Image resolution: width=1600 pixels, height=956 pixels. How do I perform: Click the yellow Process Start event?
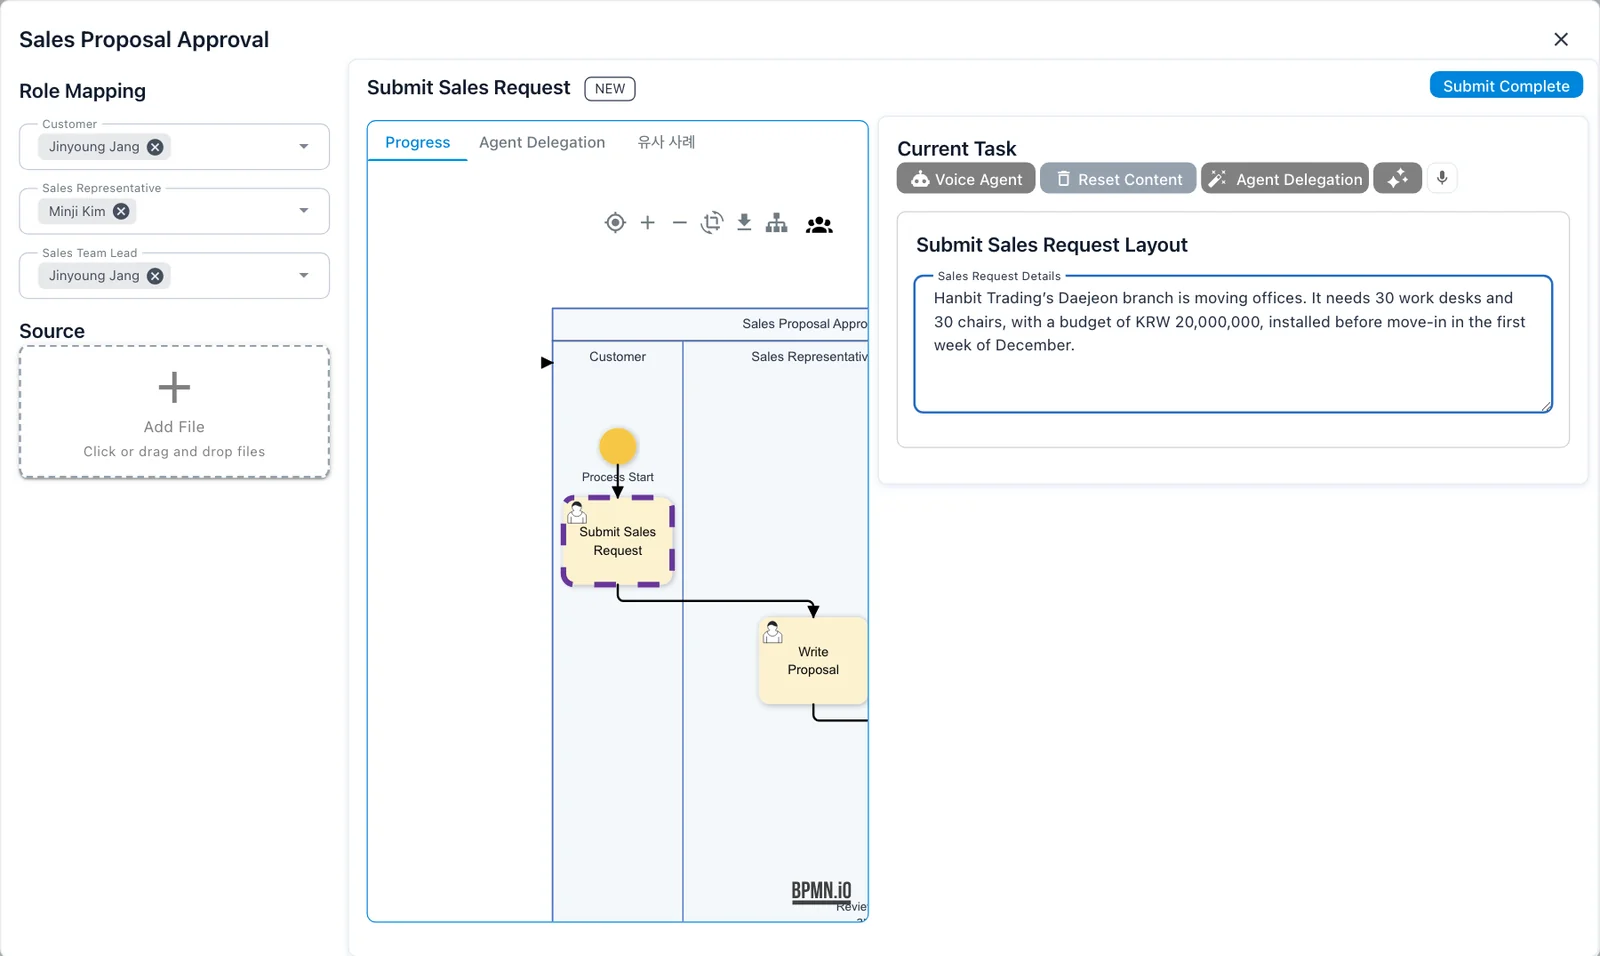point(618,446)
